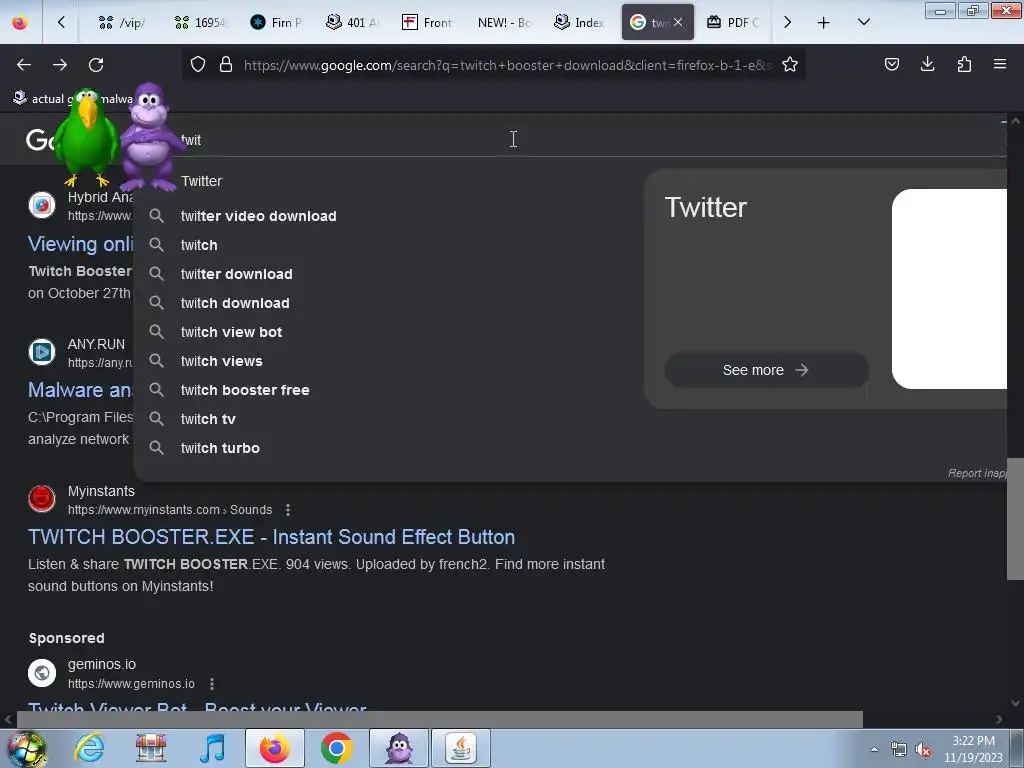Click the muted volume tray icon

pyautogui.click(x=923, y=750)
